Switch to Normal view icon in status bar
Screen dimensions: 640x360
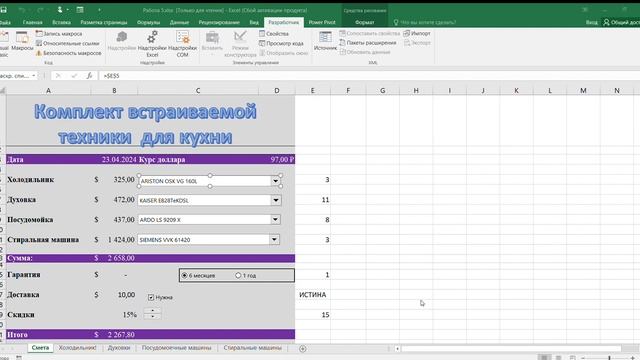click(544, 357)
